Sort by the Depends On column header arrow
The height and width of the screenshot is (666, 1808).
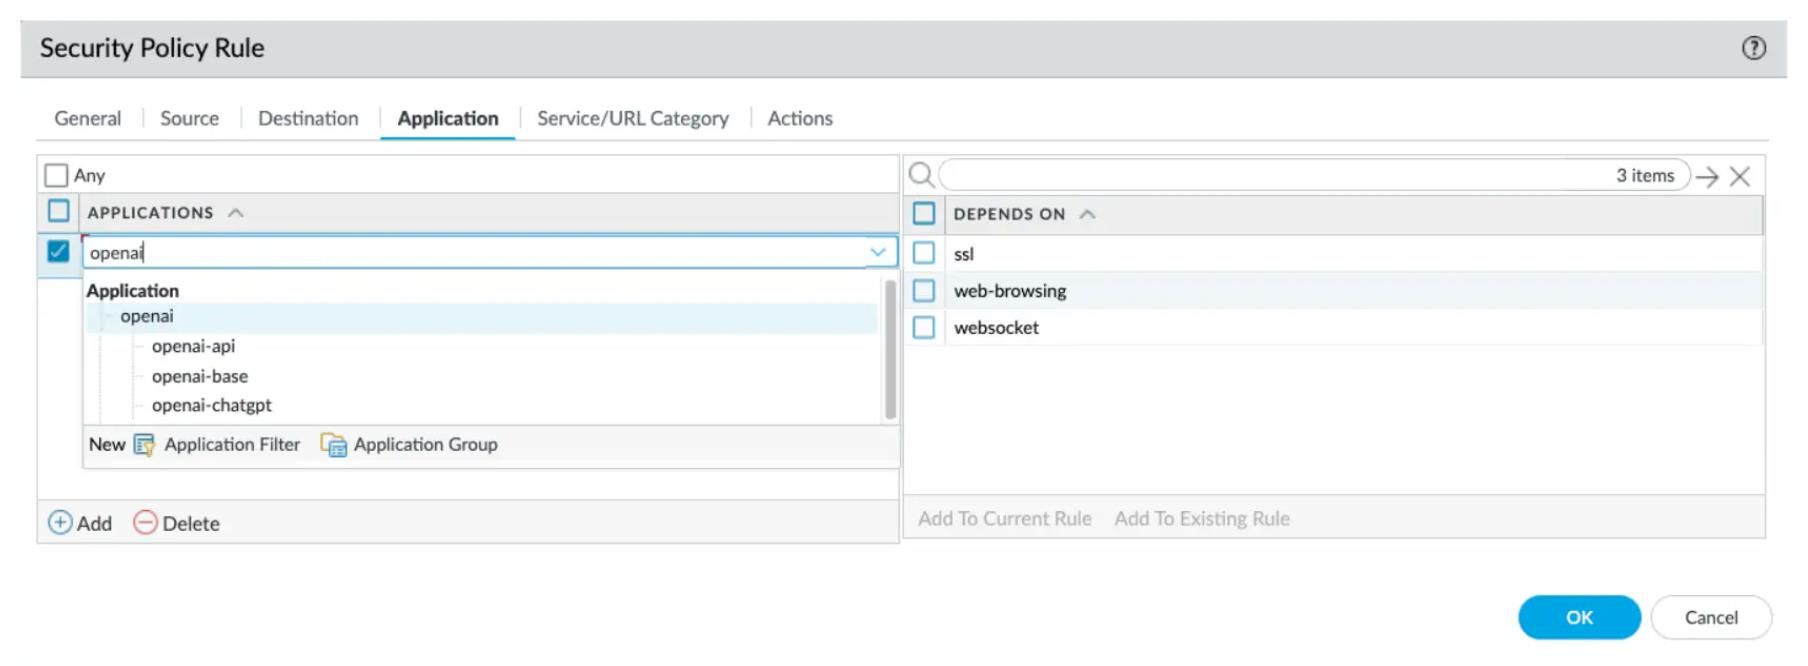[x=1088, y=214]
